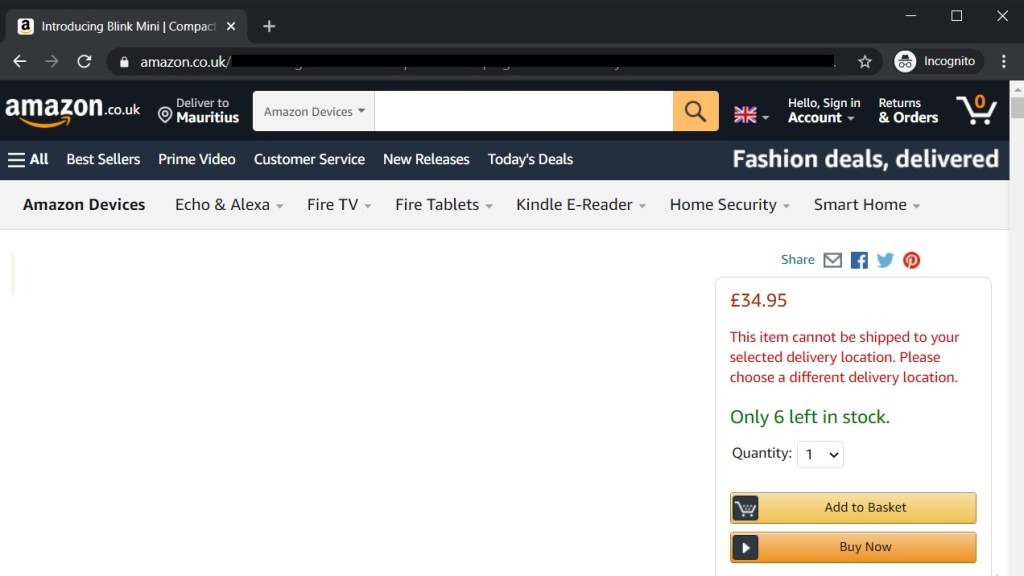Reload the page using the refresh icon
This screenshot has height=576, width=1024.
[84, 62]
